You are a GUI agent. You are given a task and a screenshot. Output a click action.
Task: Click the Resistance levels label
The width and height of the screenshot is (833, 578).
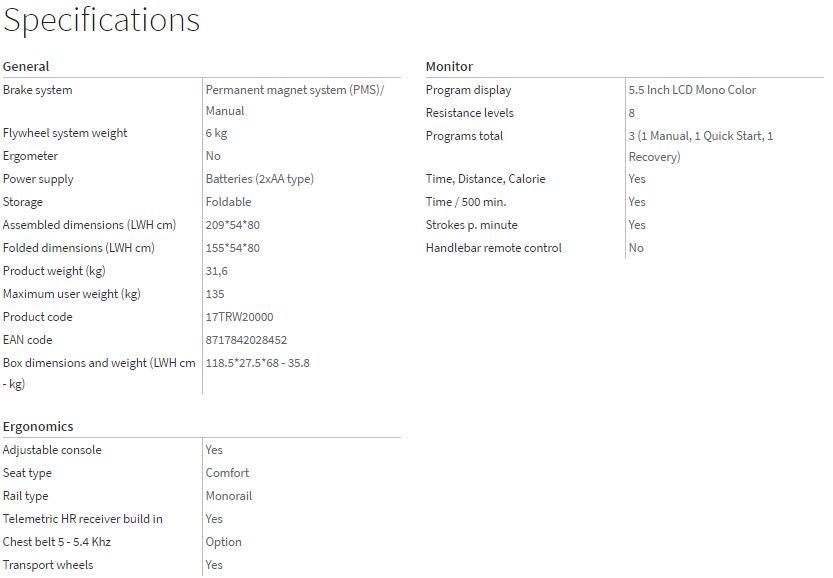pyautogui.click(x=470, y=113)
